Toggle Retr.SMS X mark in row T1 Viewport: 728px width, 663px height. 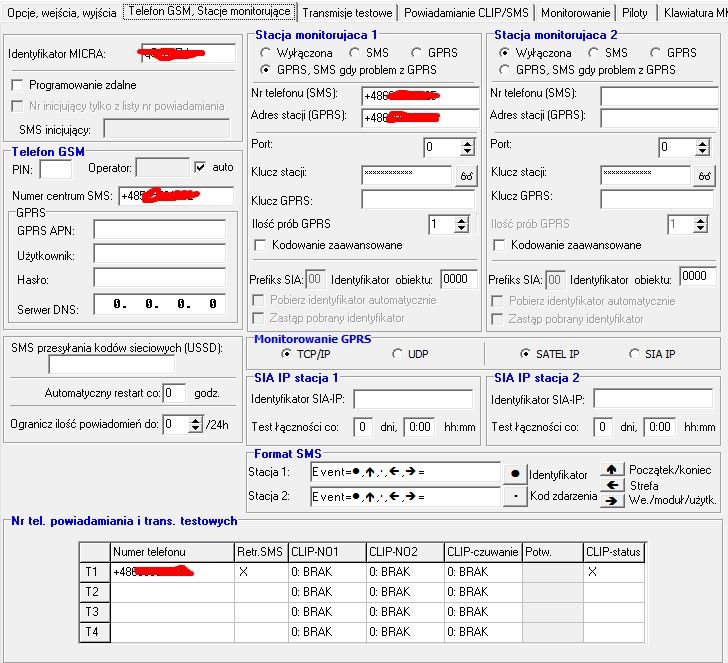tap(261, 572)
